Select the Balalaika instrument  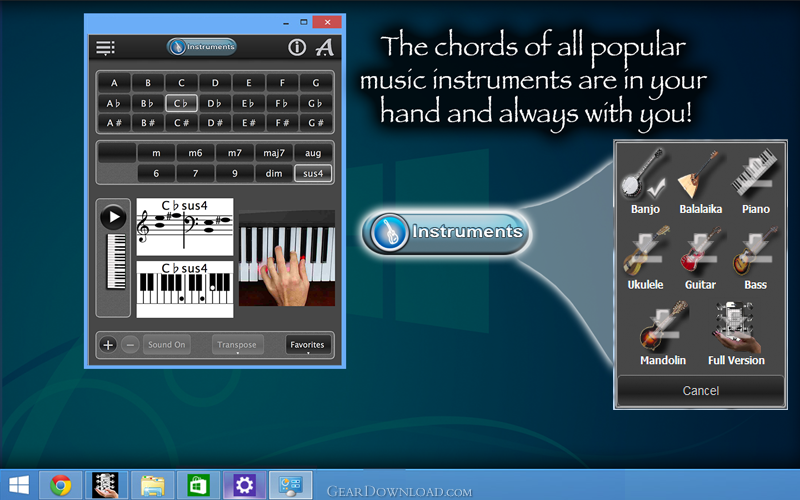point(701,181)
